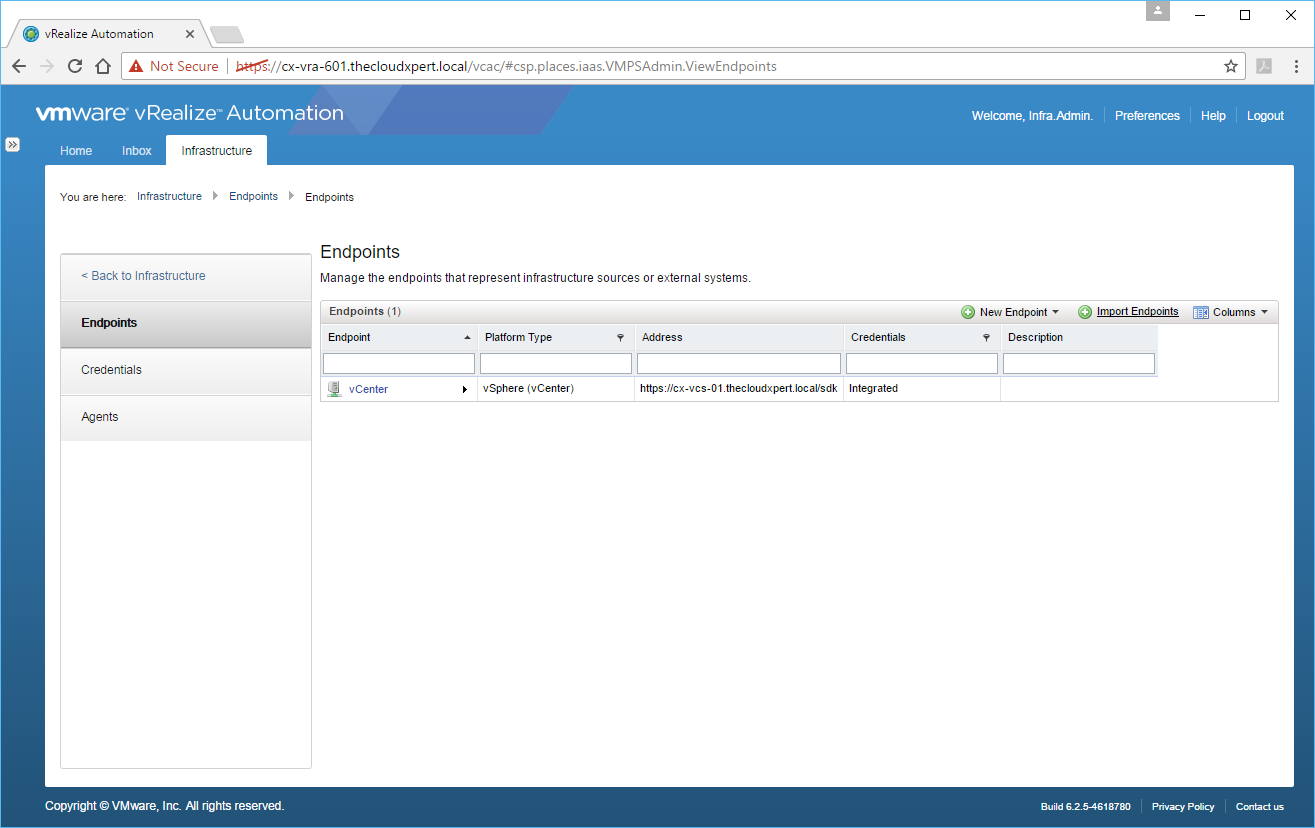Image resolution: width=1315 pixels, height=828 pixels.
Task: Switch to the Inbox tab
Action: [137, 151]
